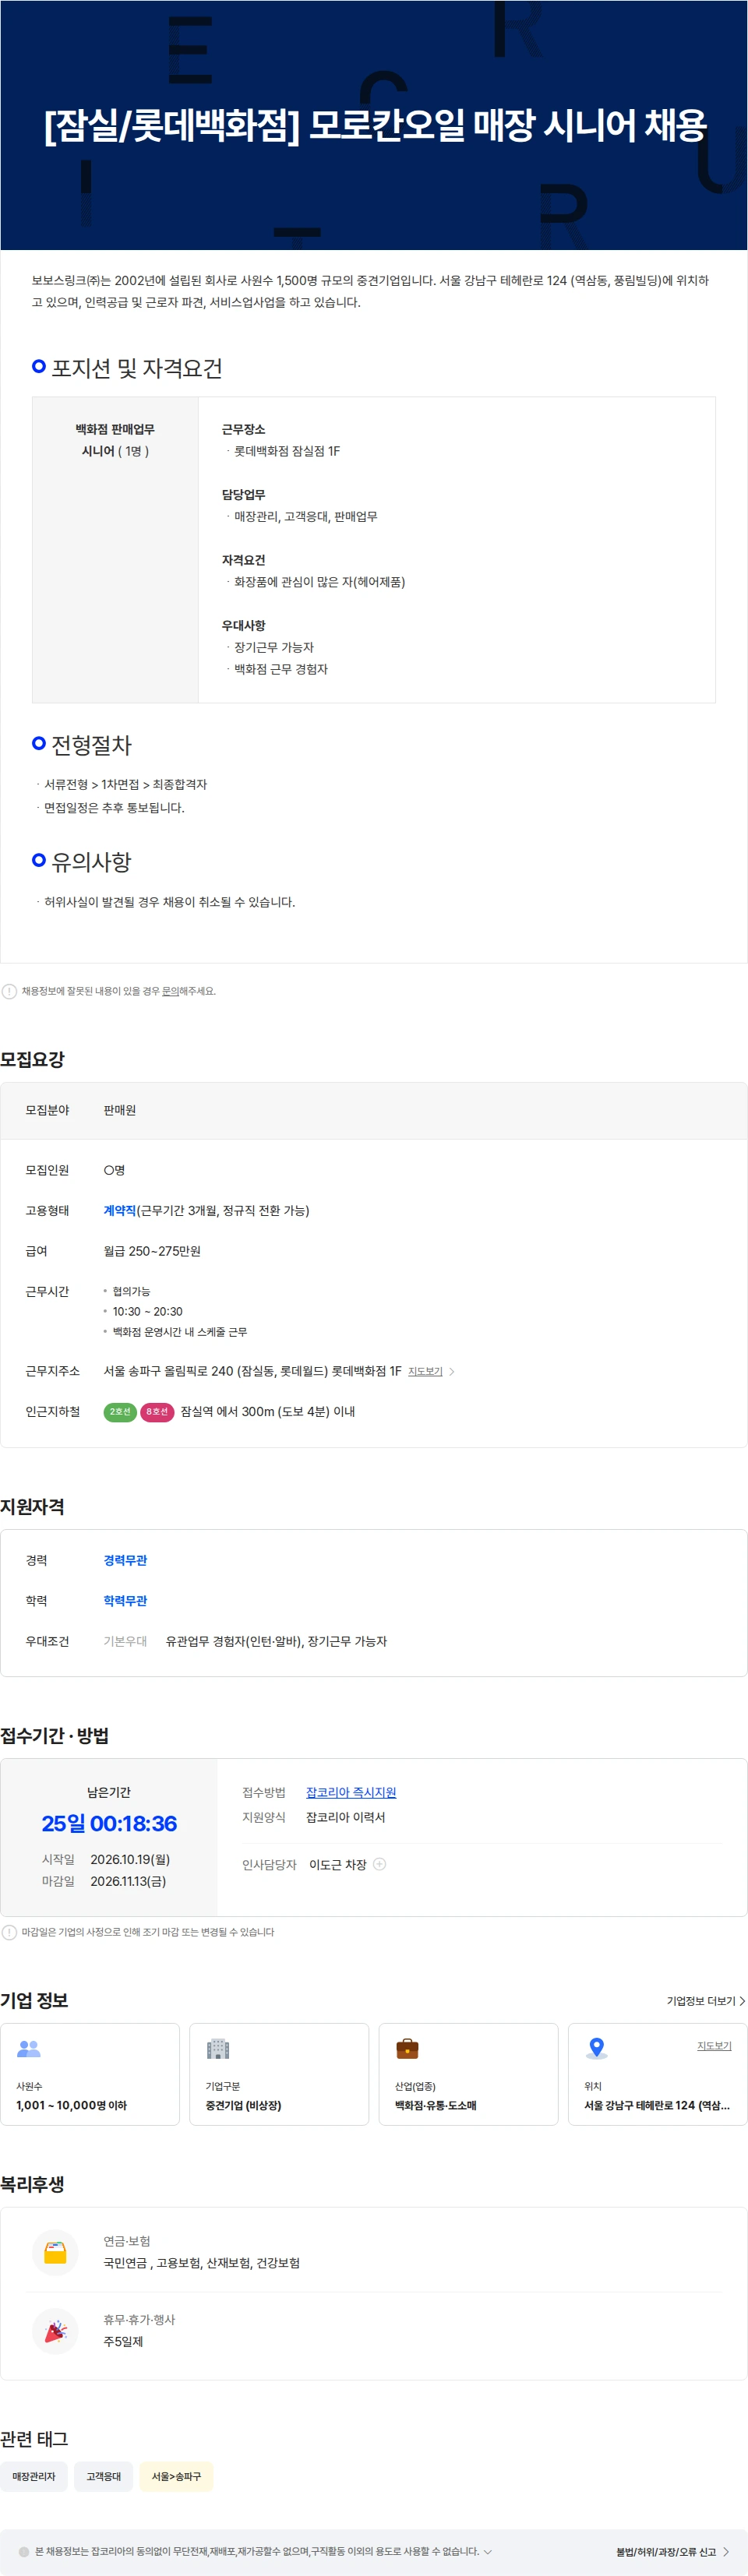Click the 백화점·유통·도소매 industry text
This screenshot has height=2576, width=748.
[435, 2105]
